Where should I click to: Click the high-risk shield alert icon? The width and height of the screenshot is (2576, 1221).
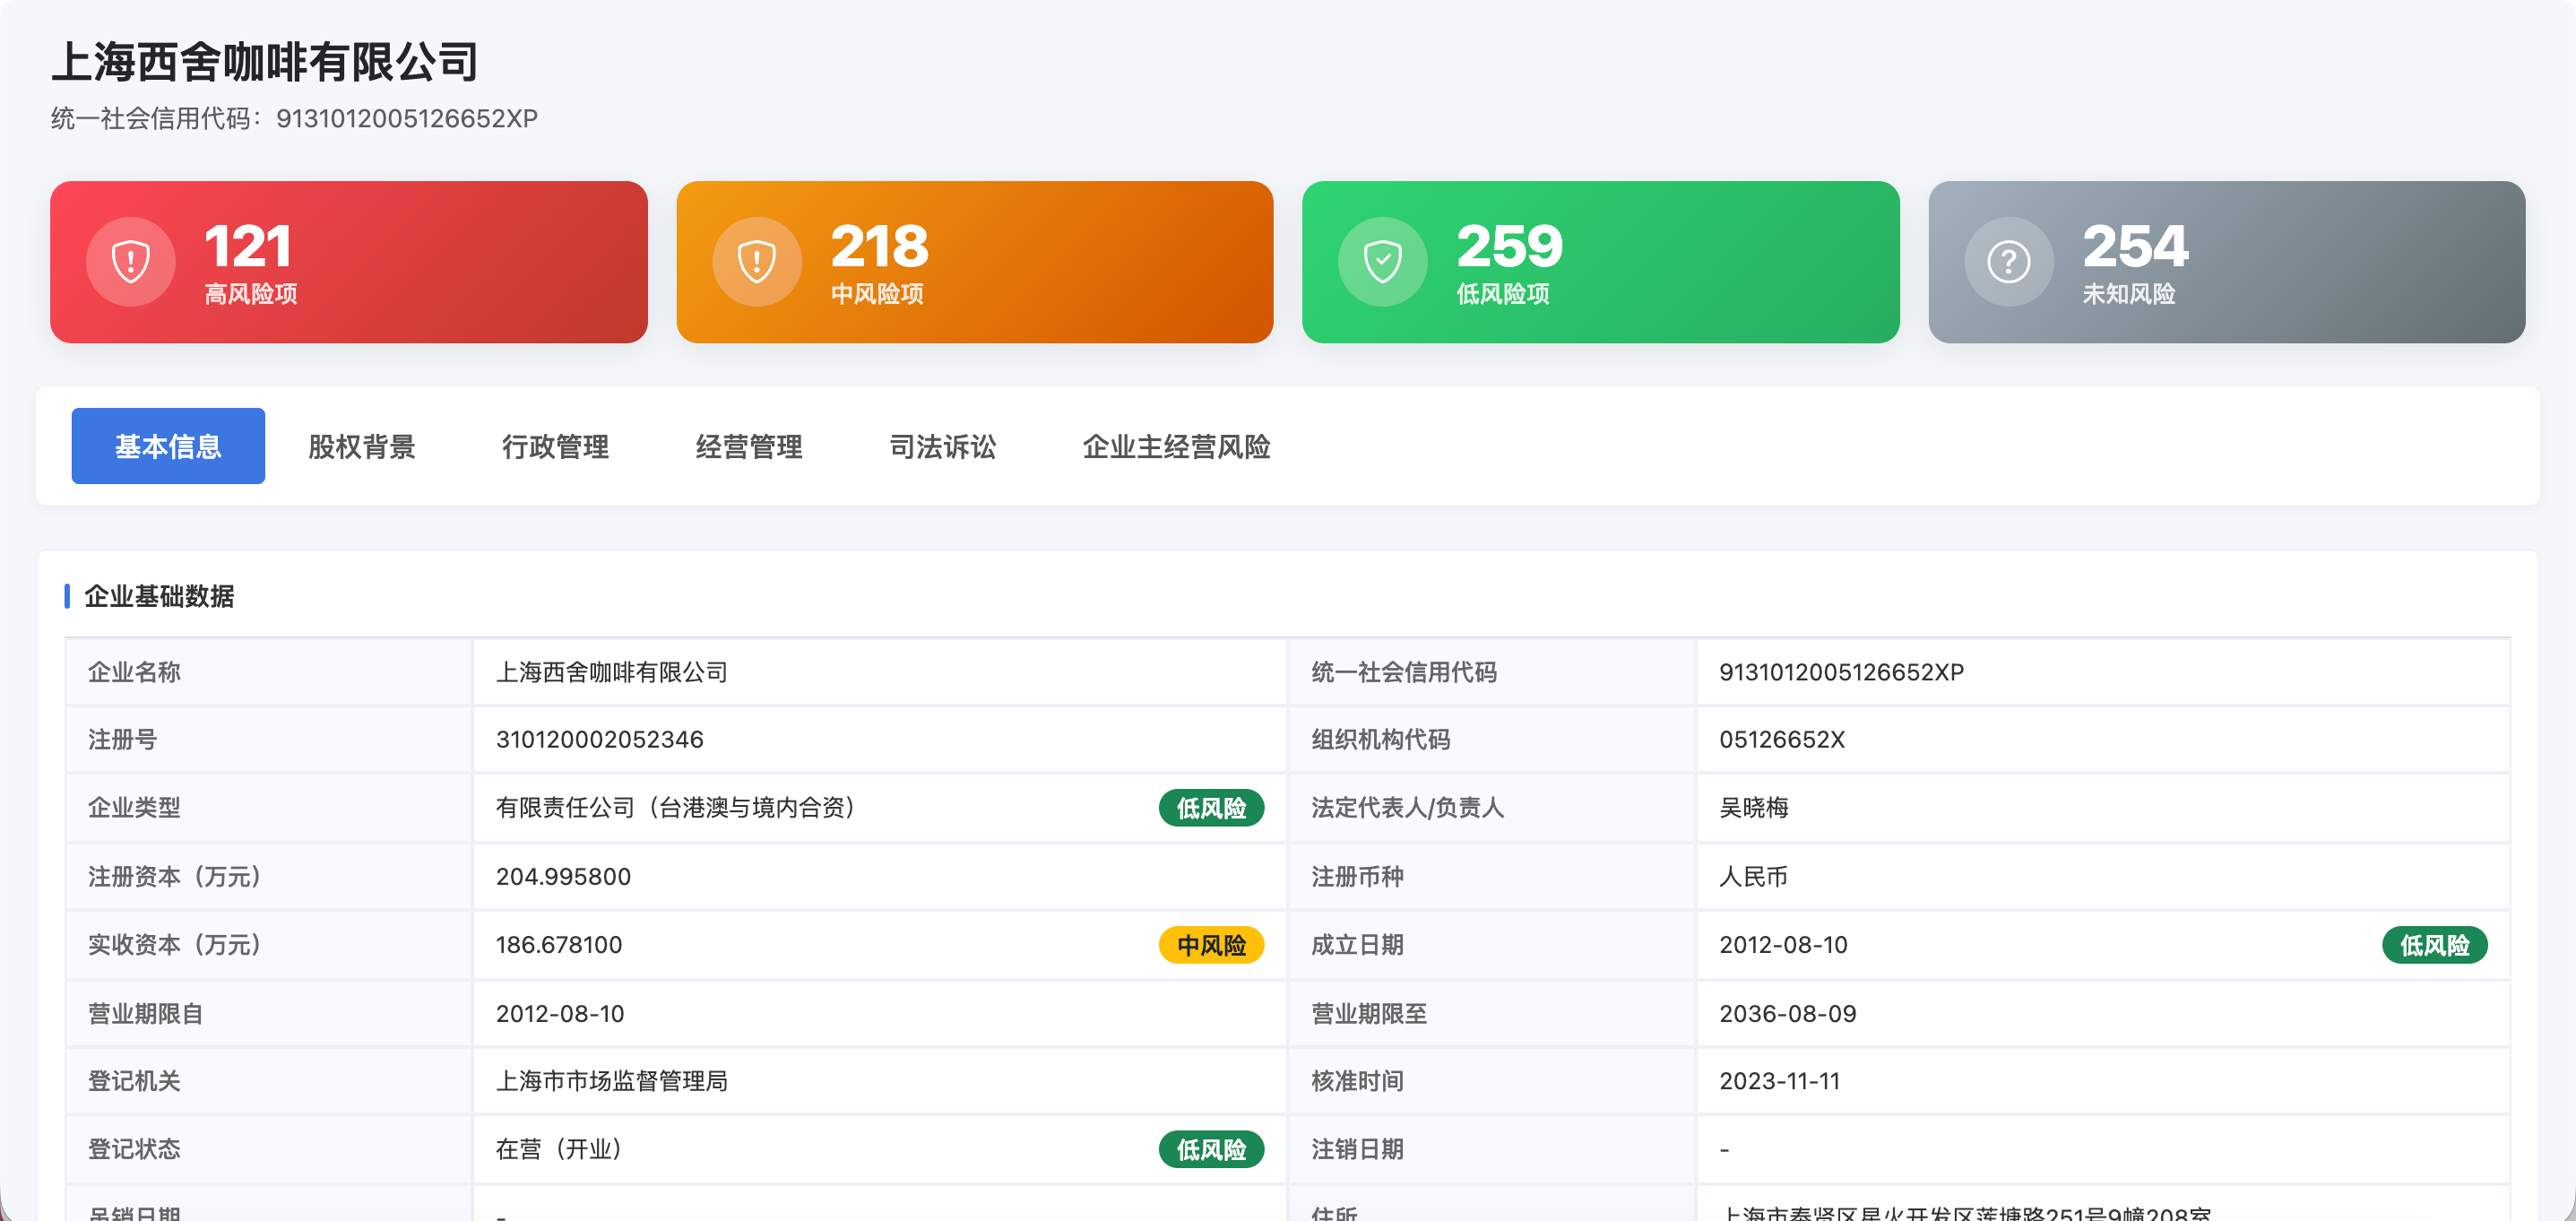coord(131,262)
